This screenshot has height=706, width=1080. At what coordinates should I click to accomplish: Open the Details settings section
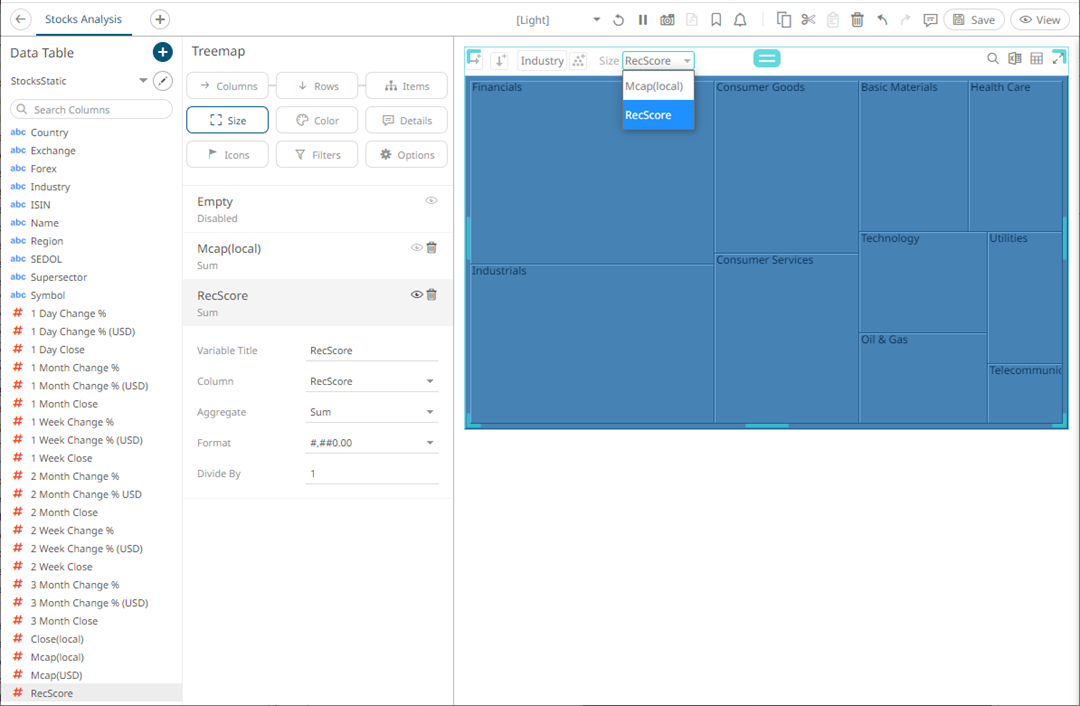(406, 121)
